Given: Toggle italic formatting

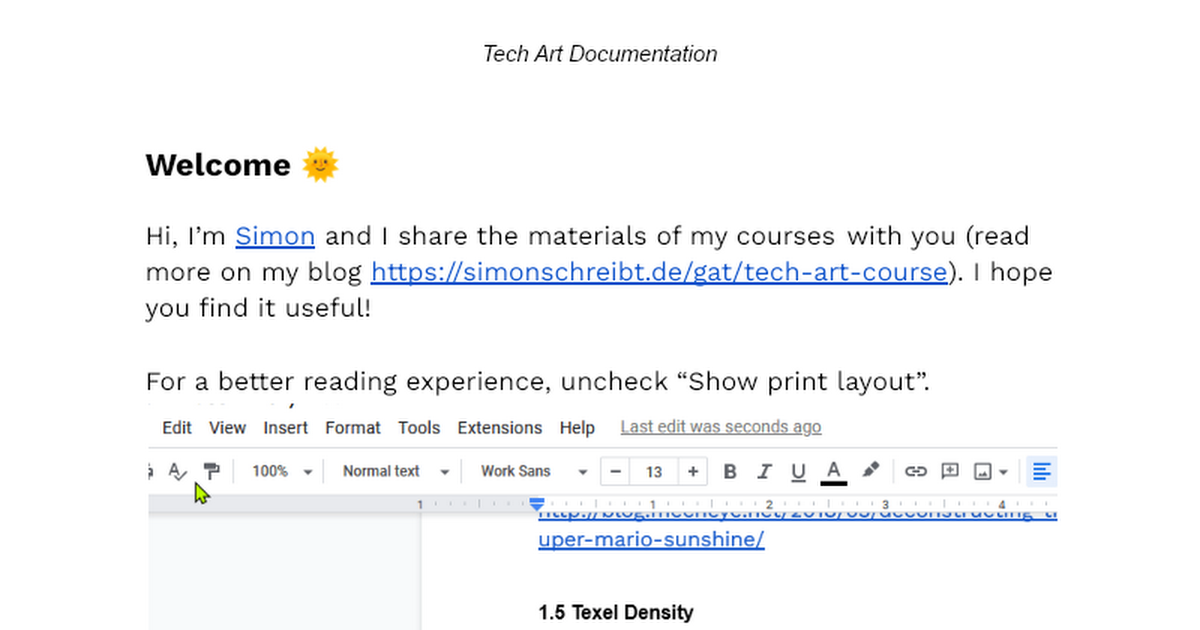Looking at the screenshot, I should pos(764,471).
